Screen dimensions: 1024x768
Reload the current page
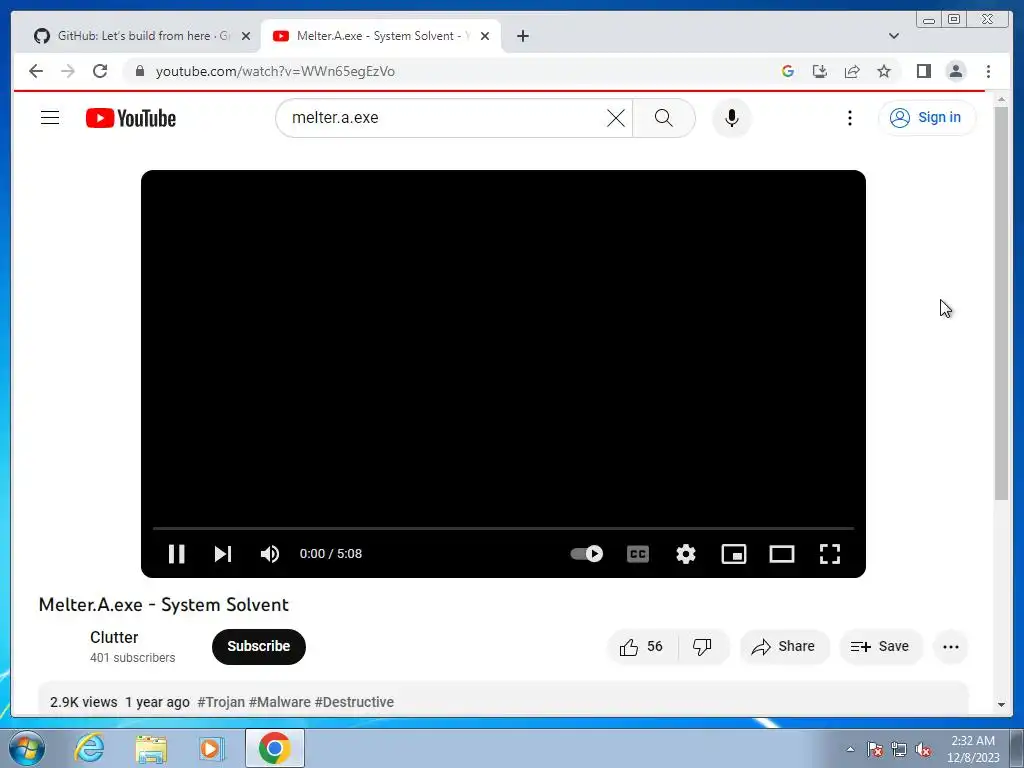coord(100,71)
